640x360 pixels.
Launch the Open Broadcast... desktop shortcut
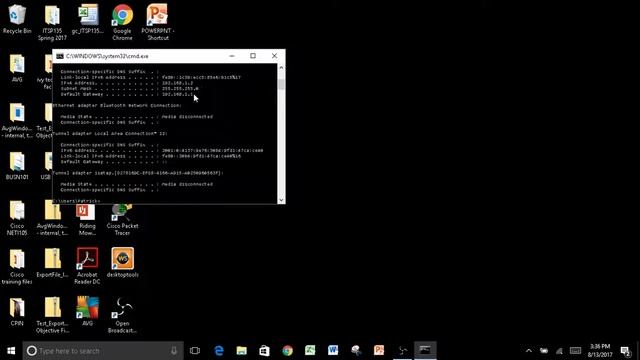(x=122, y=316)
